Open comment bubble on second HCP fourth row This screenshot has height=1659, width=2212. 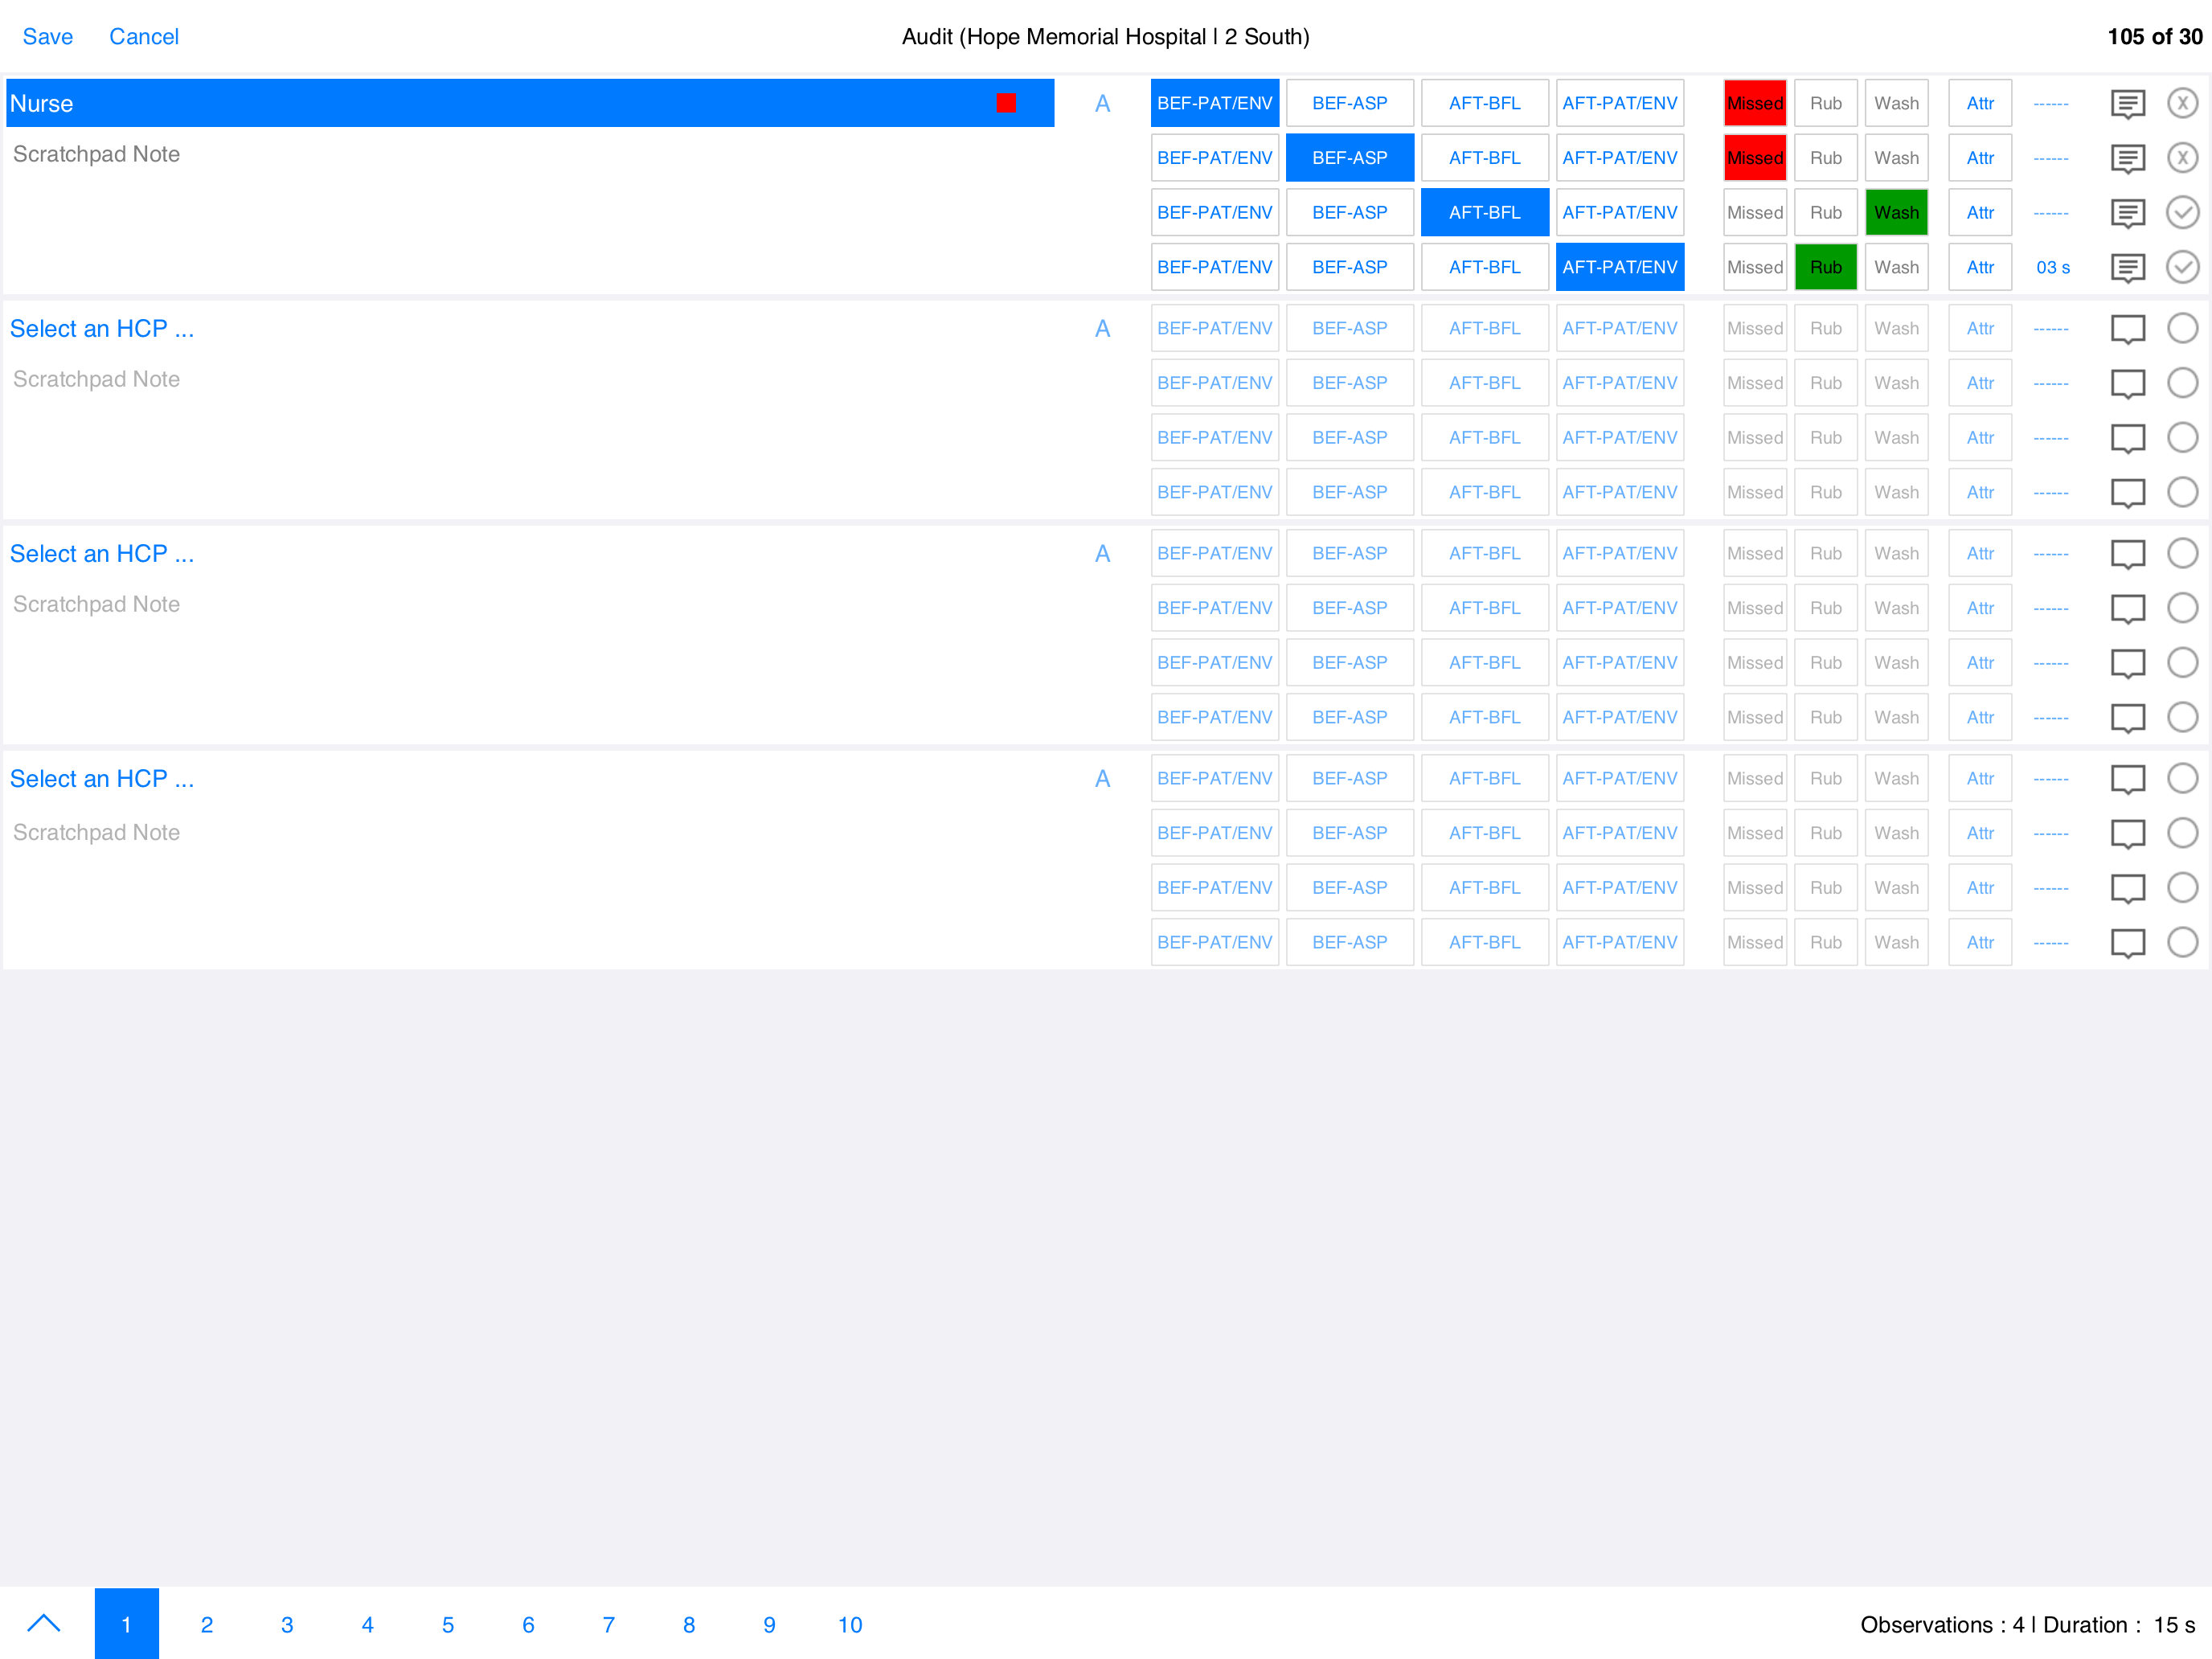pyautogui.click(x=2127, y=493)
